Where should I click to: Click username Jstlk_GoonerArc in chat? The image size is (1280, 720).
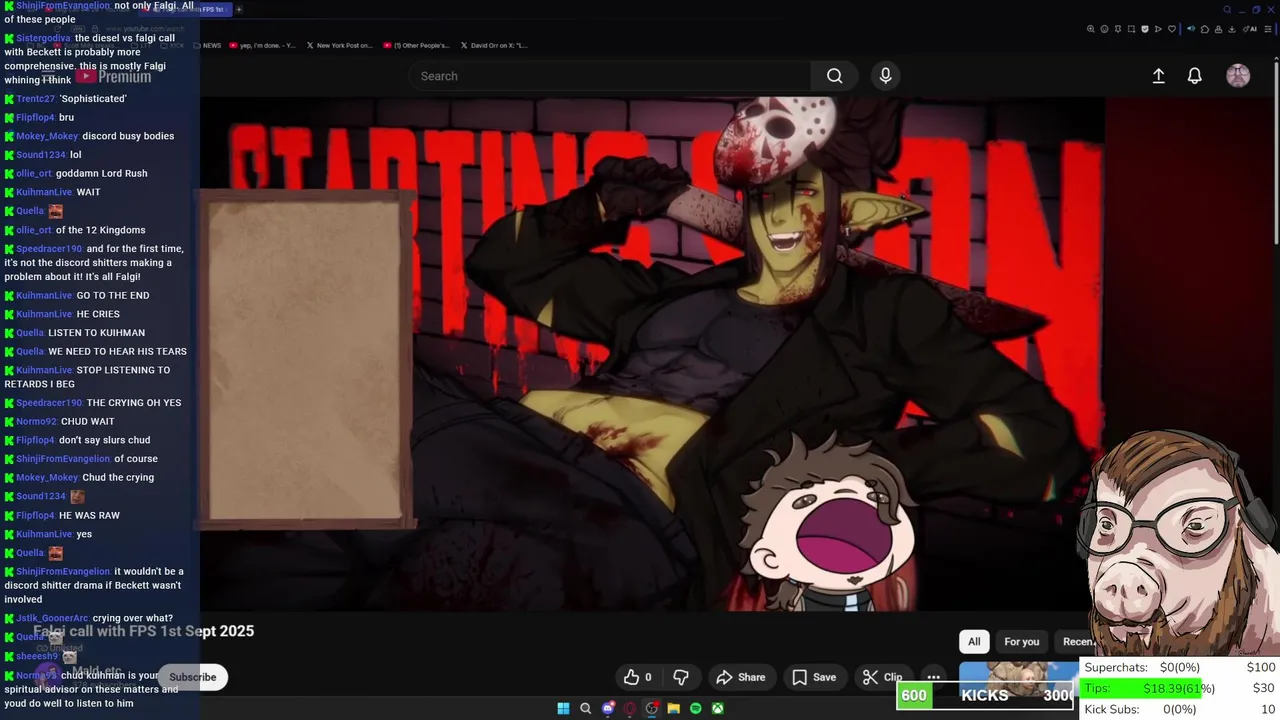click(x=52, y=618)
